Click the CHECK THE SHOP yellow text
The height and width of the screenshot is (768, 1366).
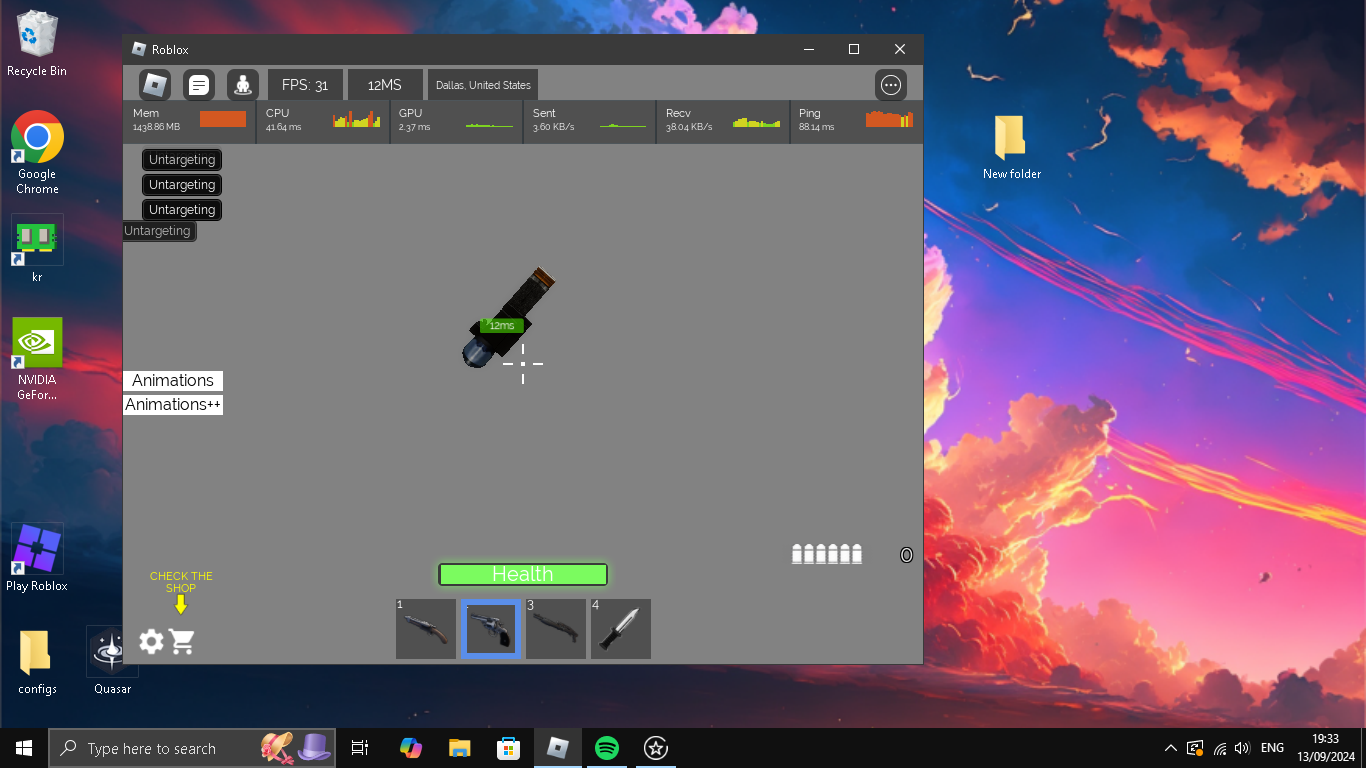pos(181,582)
